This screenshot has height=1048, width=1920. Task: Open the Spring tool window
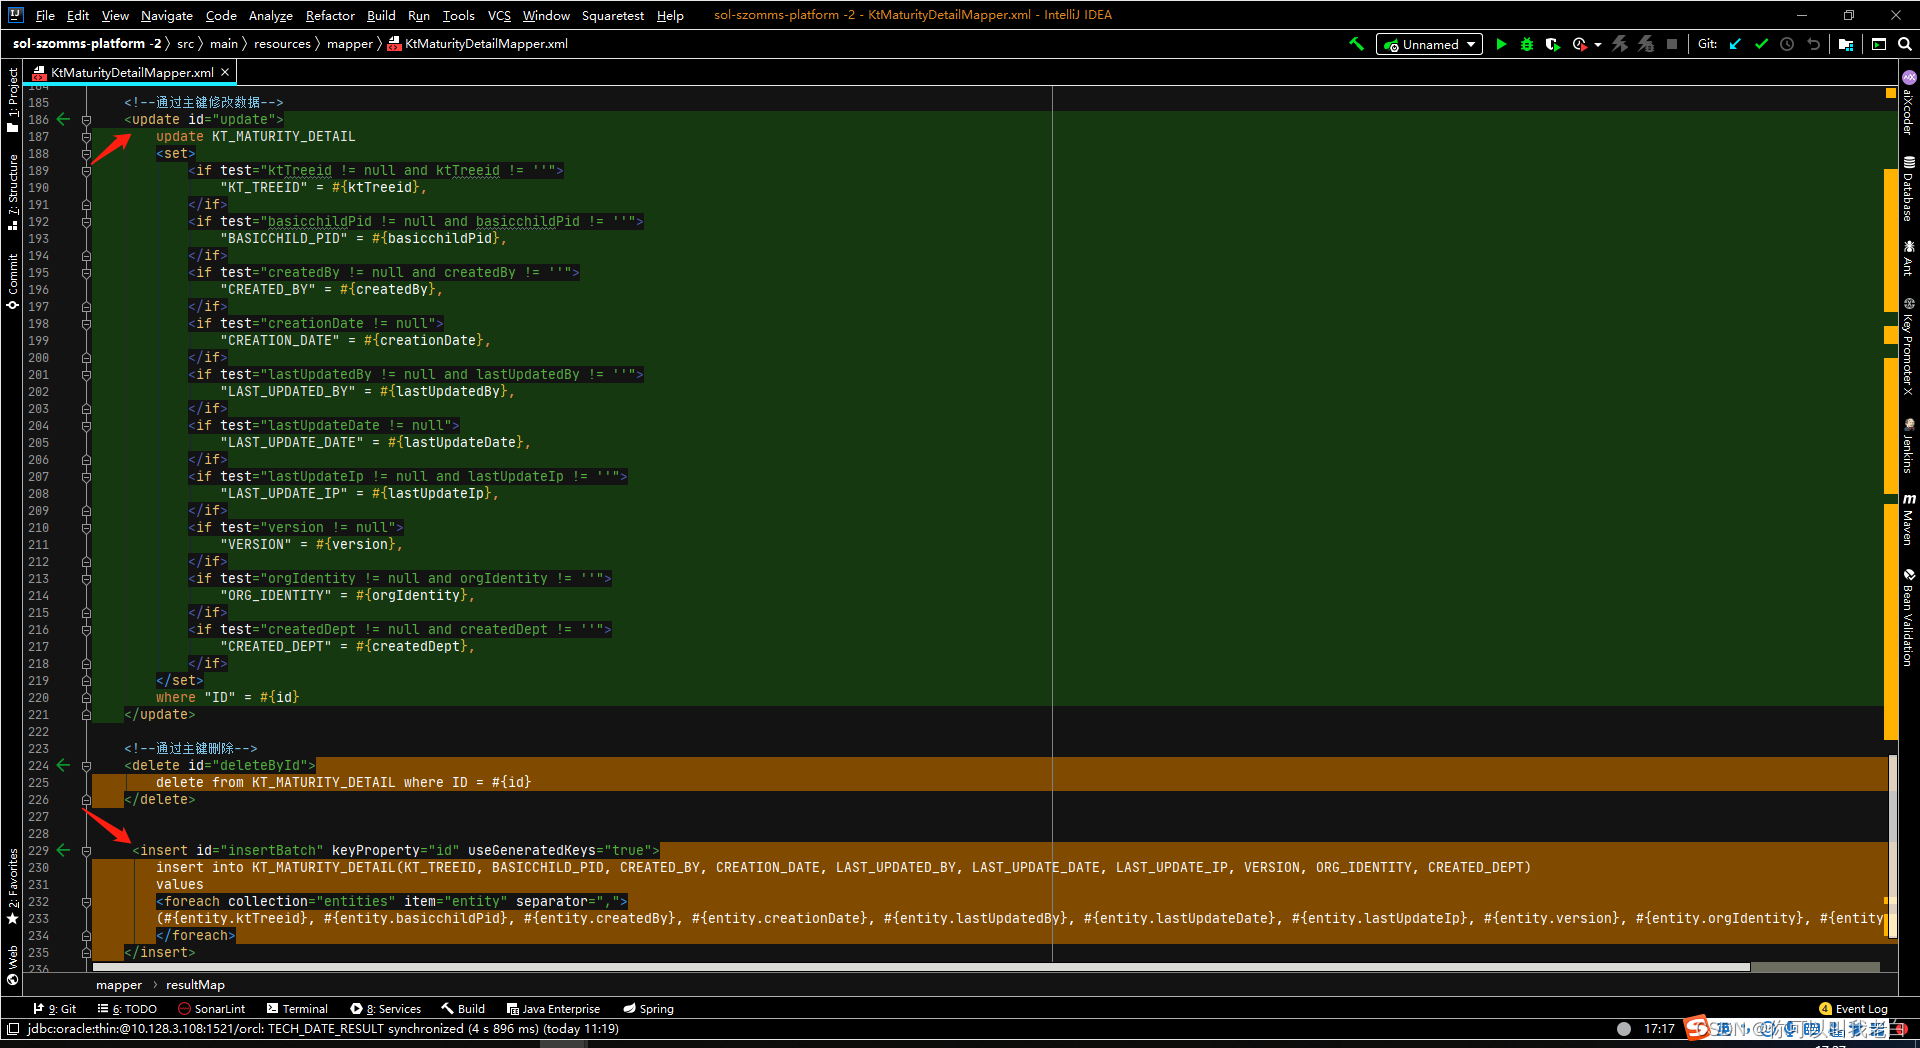pyautogui.click(x=648, y=1009)
